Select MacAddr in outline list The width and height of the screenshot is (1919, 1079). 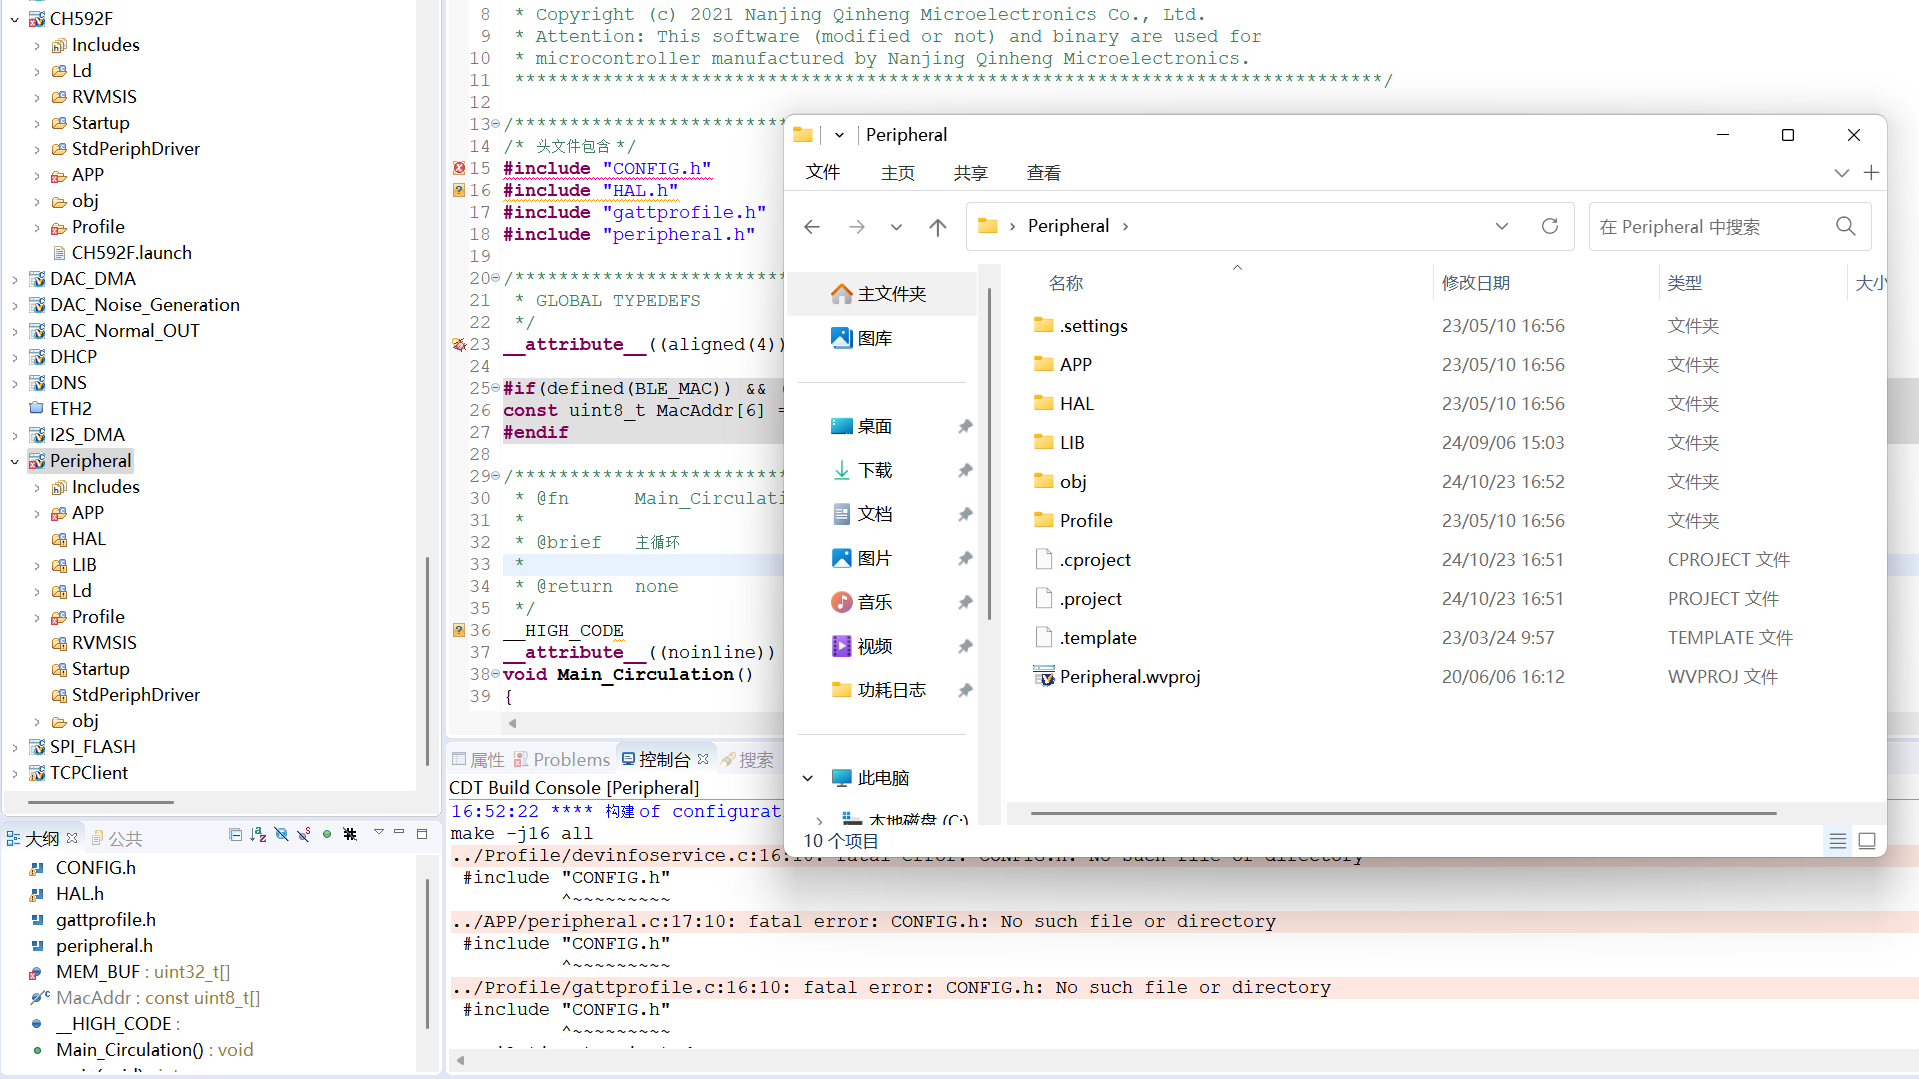146,998
